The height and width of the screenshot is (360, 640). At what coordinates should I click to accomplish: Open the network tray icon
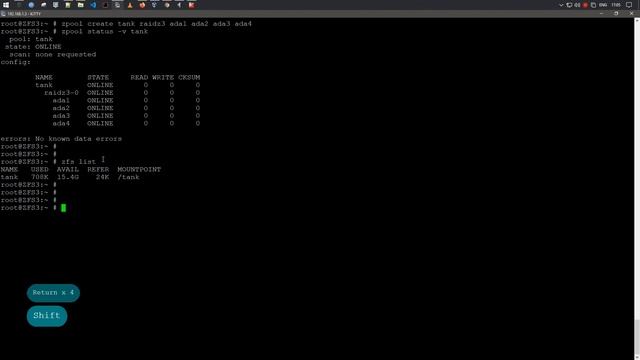[569, 5]
